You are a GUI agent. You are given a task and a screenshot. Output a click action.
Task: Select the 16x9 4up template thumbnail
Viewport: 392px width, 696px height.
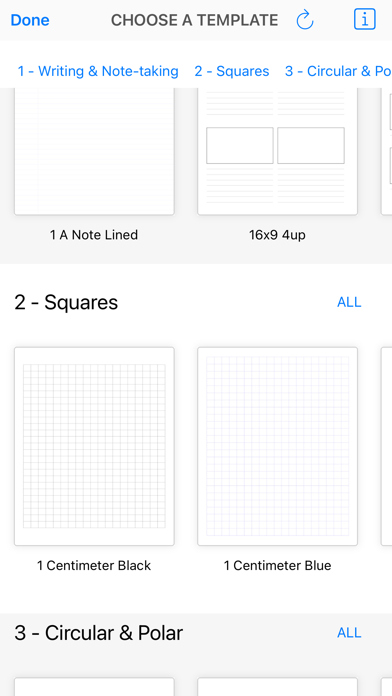(277, 151)
